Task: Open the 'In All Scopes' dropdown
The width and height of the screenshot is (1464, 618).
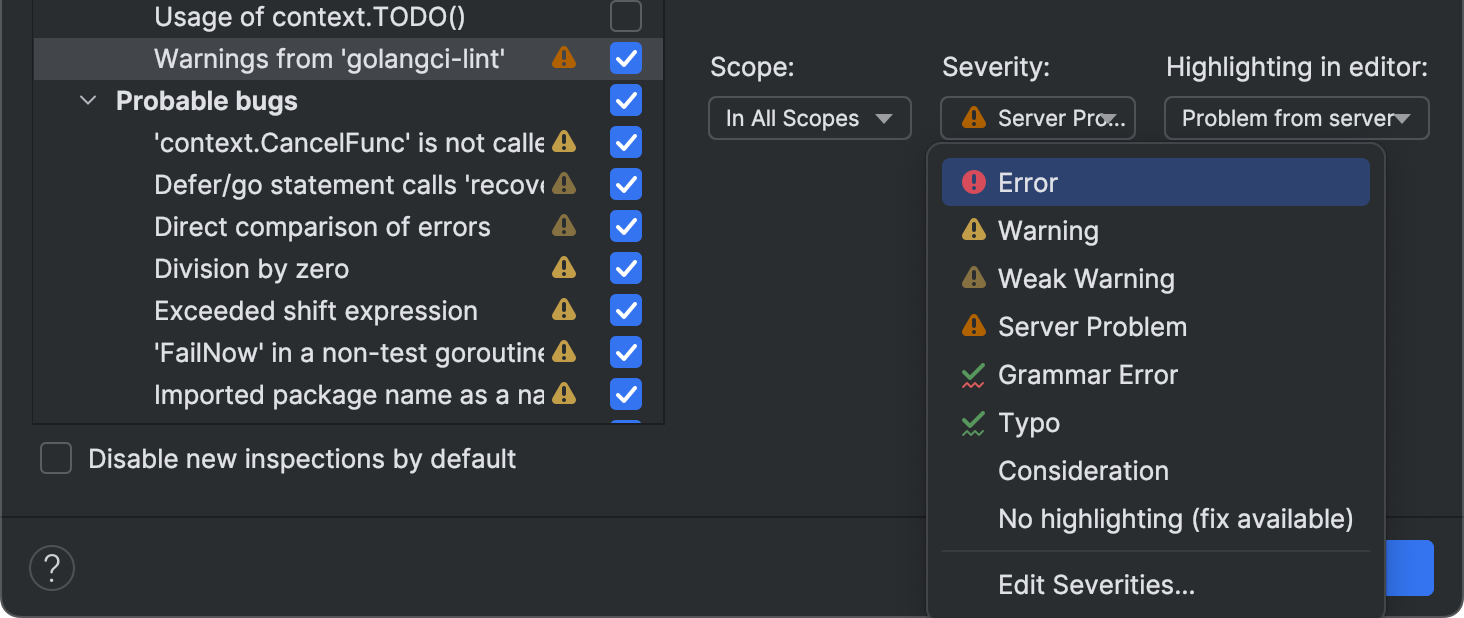Action: tap(809, 118)
